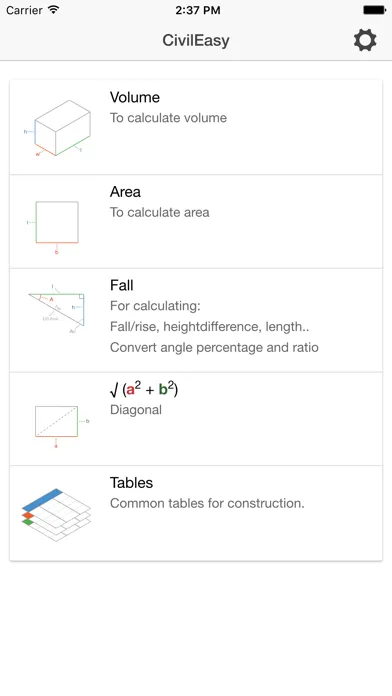Tap the stacked tables icon
Viewport: 392px width, 696px height.
pyautogui.click(x=56, y=514)
